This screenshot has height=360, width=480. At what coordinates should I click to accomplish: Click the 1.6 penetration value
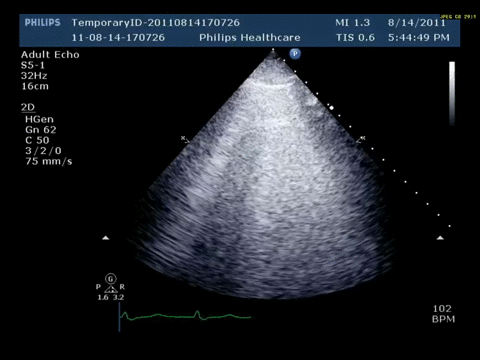(x=103, y=297)
